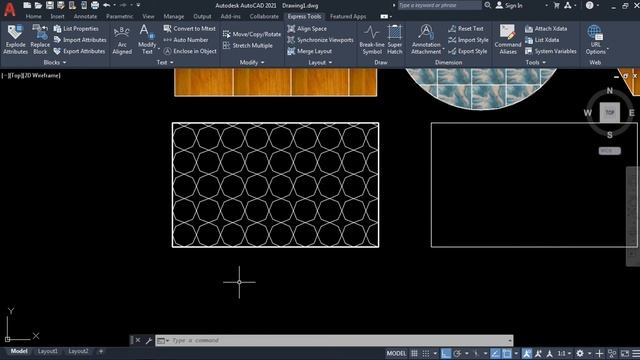Click the Explode Attributes tool
Image resolution: width=640 pixels, height=360 pixels.
pyautogui.click(x=15, y=40)
